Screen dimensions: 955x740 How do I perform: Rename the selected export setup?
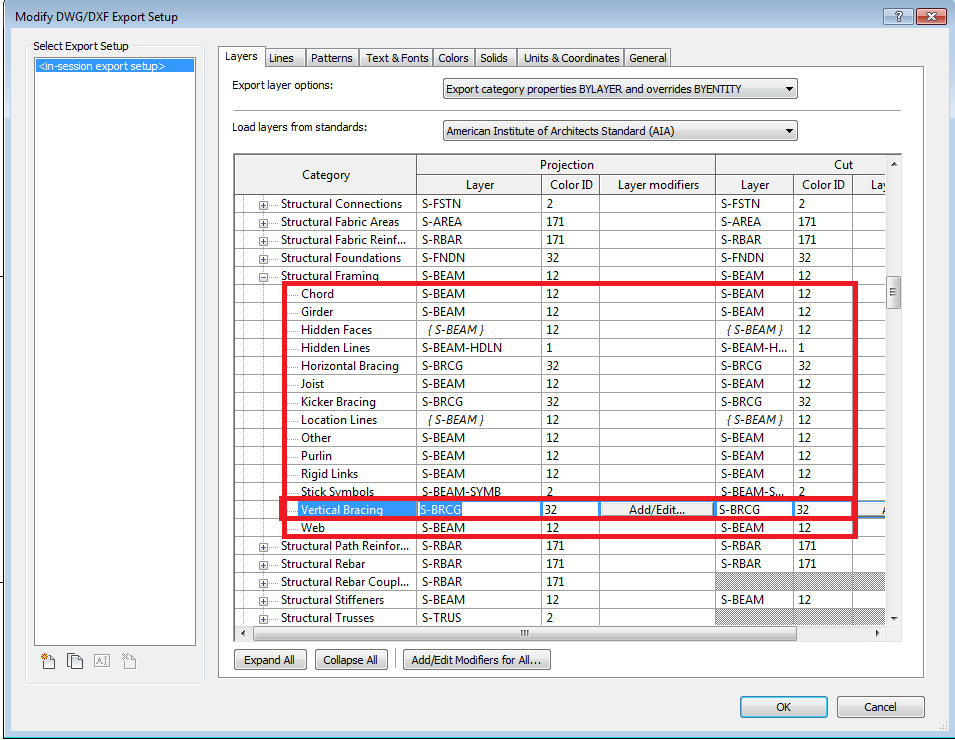pos(102,661)
